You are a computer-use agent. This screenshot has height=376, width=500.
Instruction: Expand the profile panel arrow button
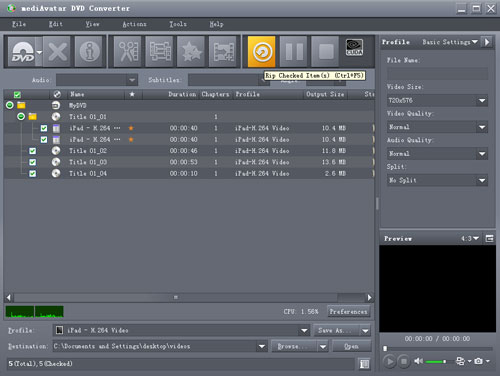[487, 42]
